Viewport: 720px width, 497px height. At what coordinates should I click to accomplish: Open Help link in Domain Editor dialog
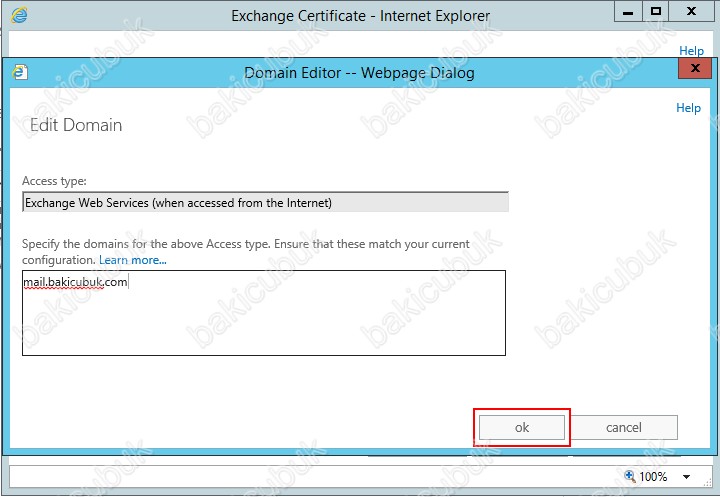(688, 108)
